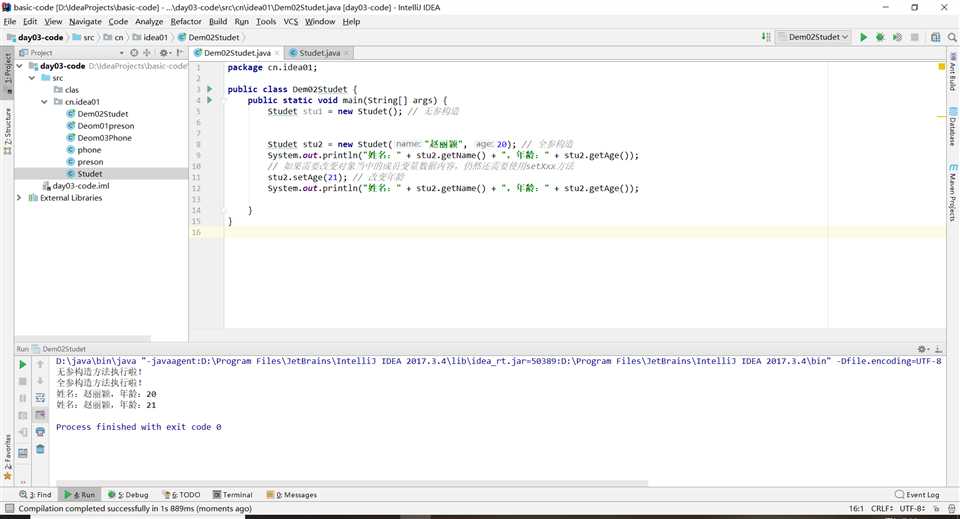Open the Terminal tool window

pos(233,495)
